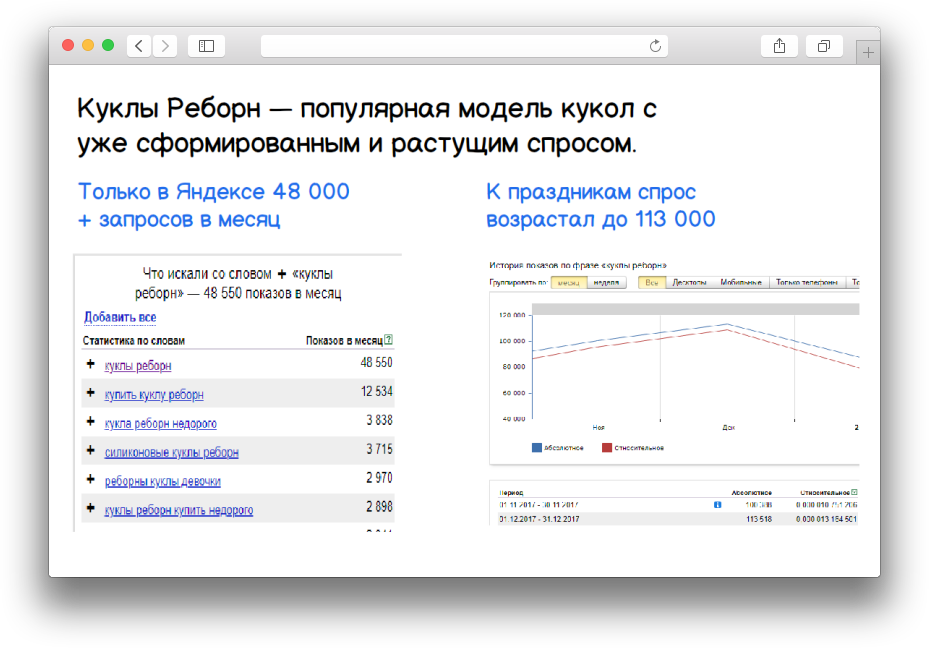Click period "01.12.2017 - 31.12.2017" row
Screen dimensions: 929x648
[x=677, y=519]
